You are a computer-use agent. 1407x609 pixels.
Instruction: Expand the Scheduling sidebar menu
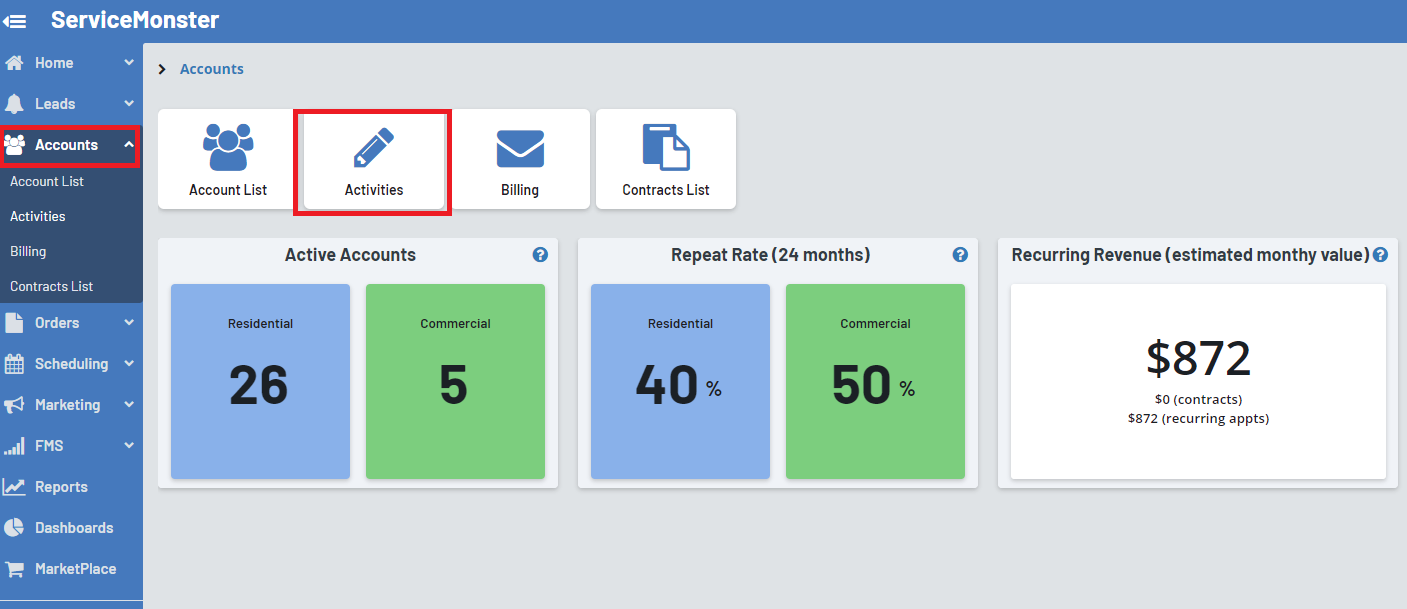point(70,364)
